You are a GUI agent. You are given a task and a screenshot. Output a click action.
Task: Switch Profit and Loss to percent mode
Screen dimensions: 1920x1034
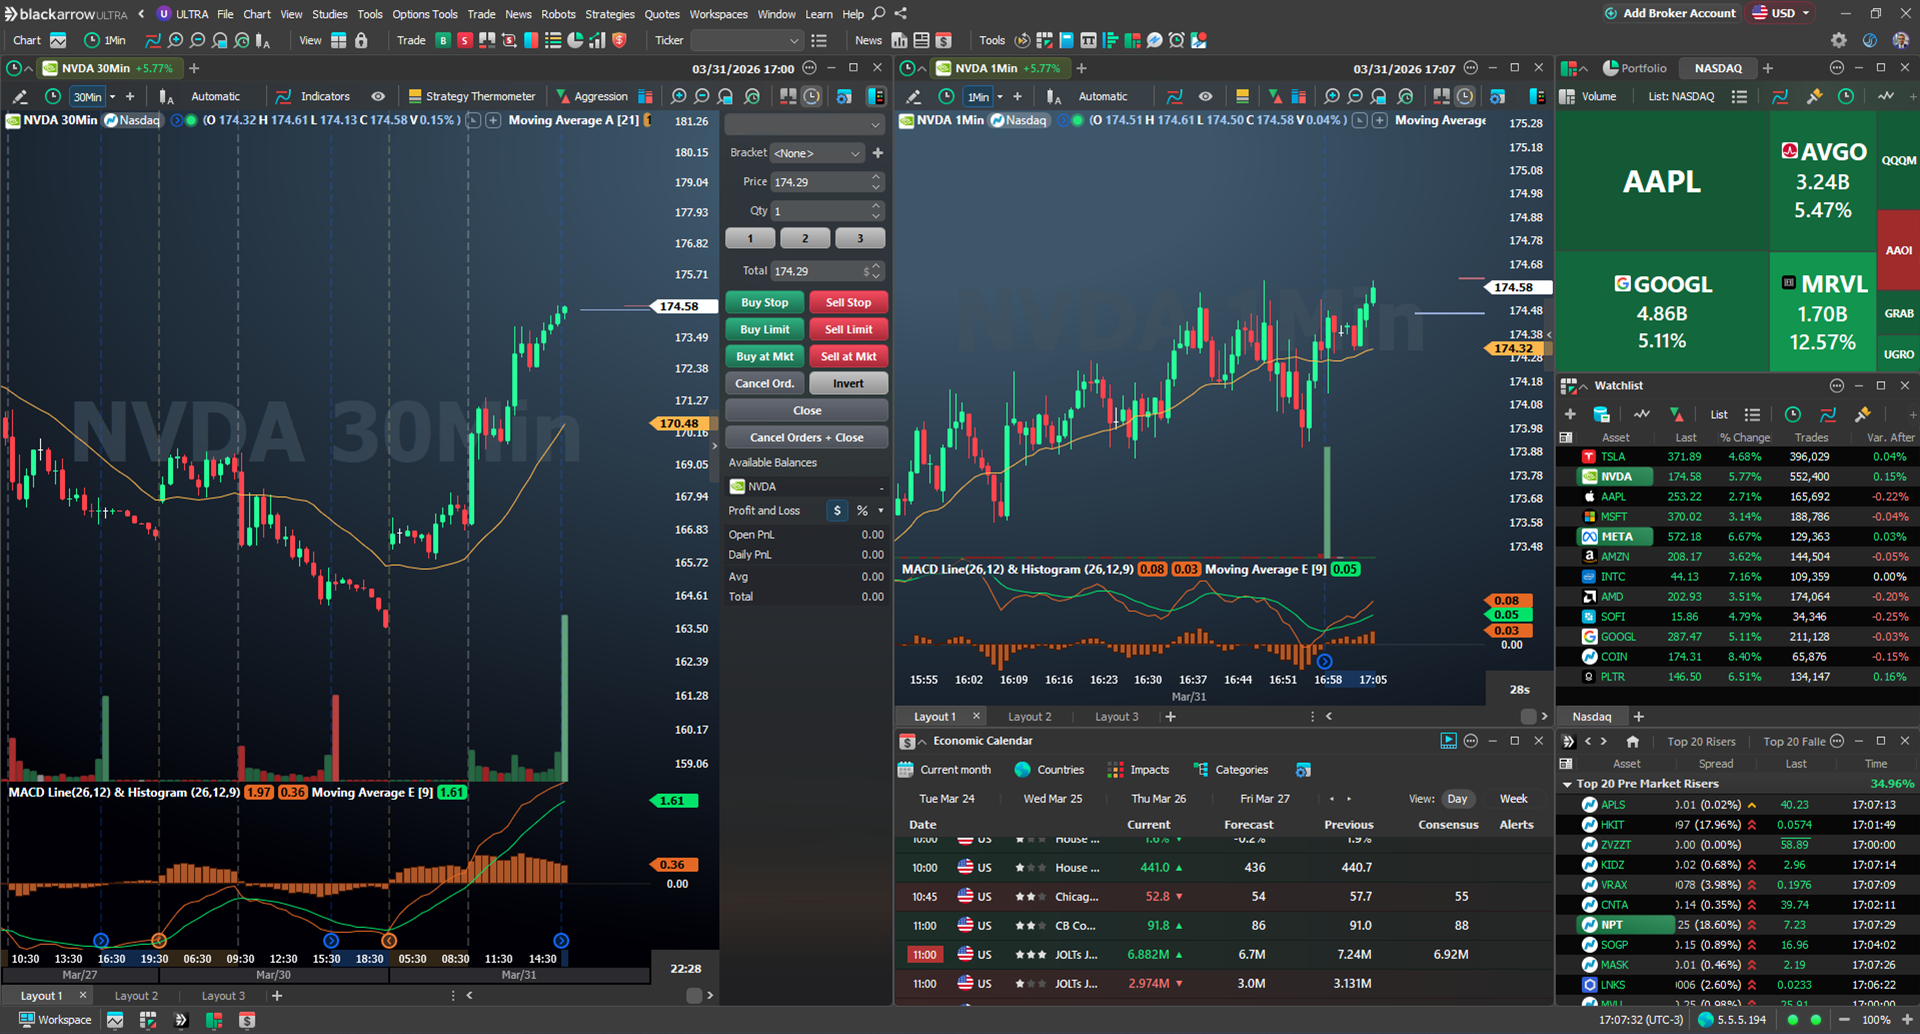point(862,511)
